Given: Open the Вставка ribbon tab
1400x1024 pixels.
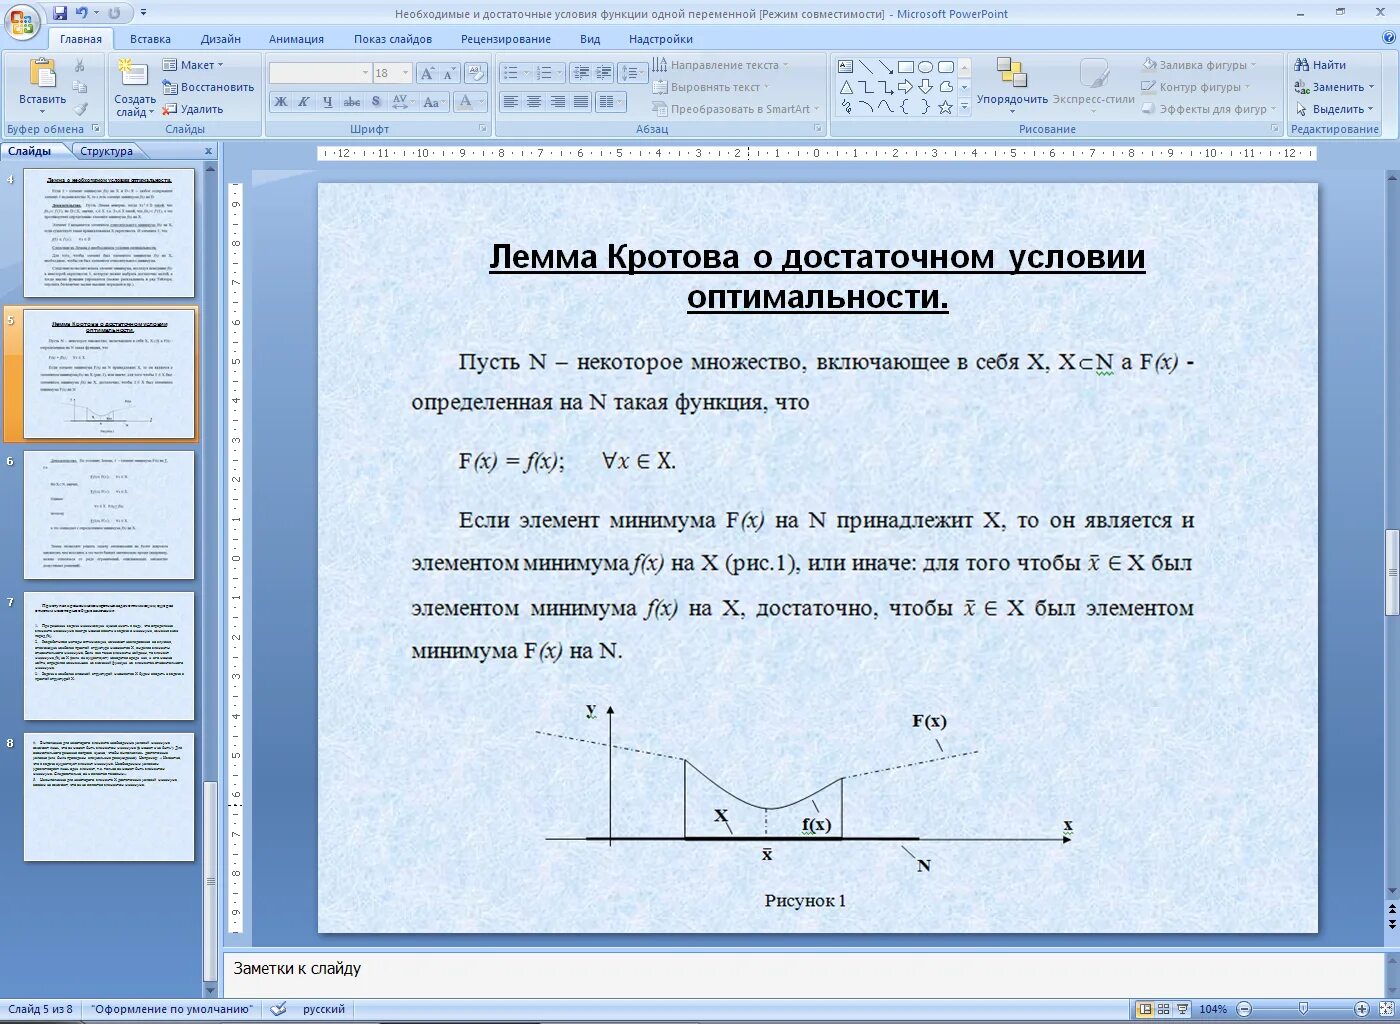Looking at the screenshot, I should point(150,39).
